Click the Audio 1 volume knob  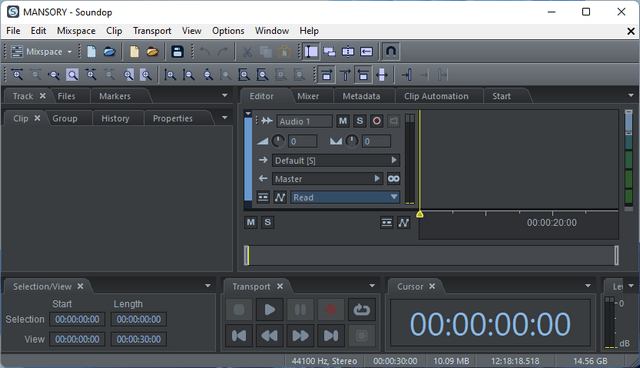pyautogui.click(x=278, y=141)
